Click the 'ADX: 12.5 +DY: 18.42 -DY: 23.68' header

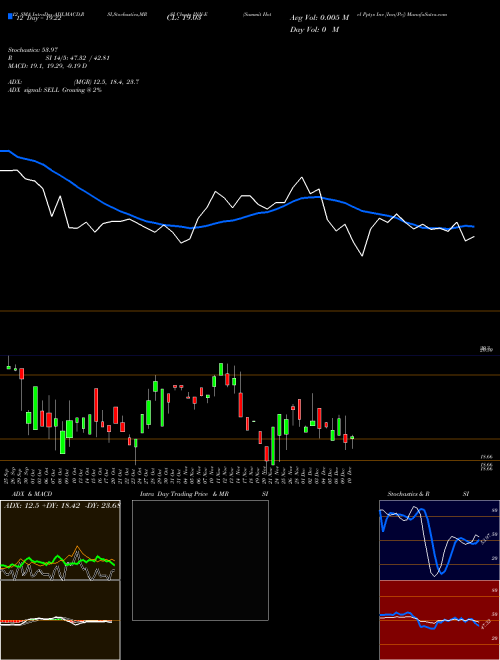(x=61, y=505)
